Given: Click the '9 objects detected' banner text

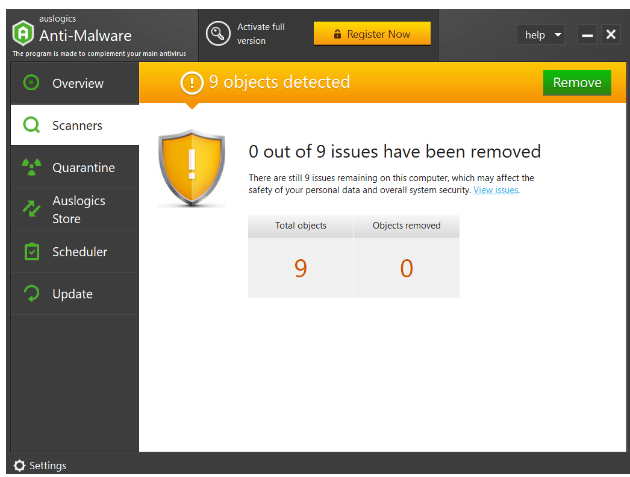Looking at the screenshot, I should (x=279, y=82).
